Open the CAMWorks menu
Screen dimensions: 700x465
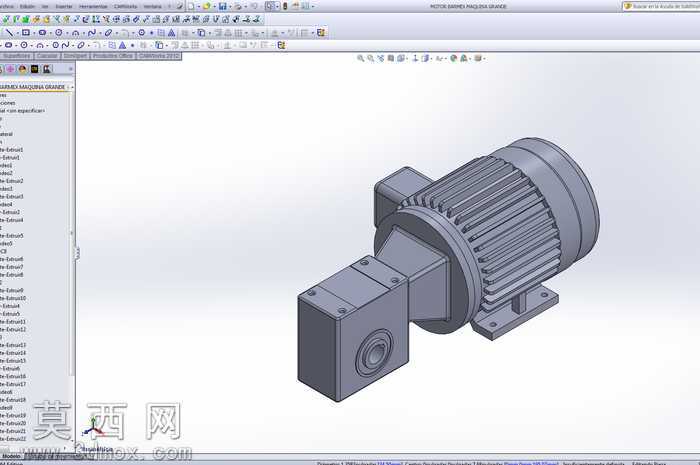[x=125, y=6]
